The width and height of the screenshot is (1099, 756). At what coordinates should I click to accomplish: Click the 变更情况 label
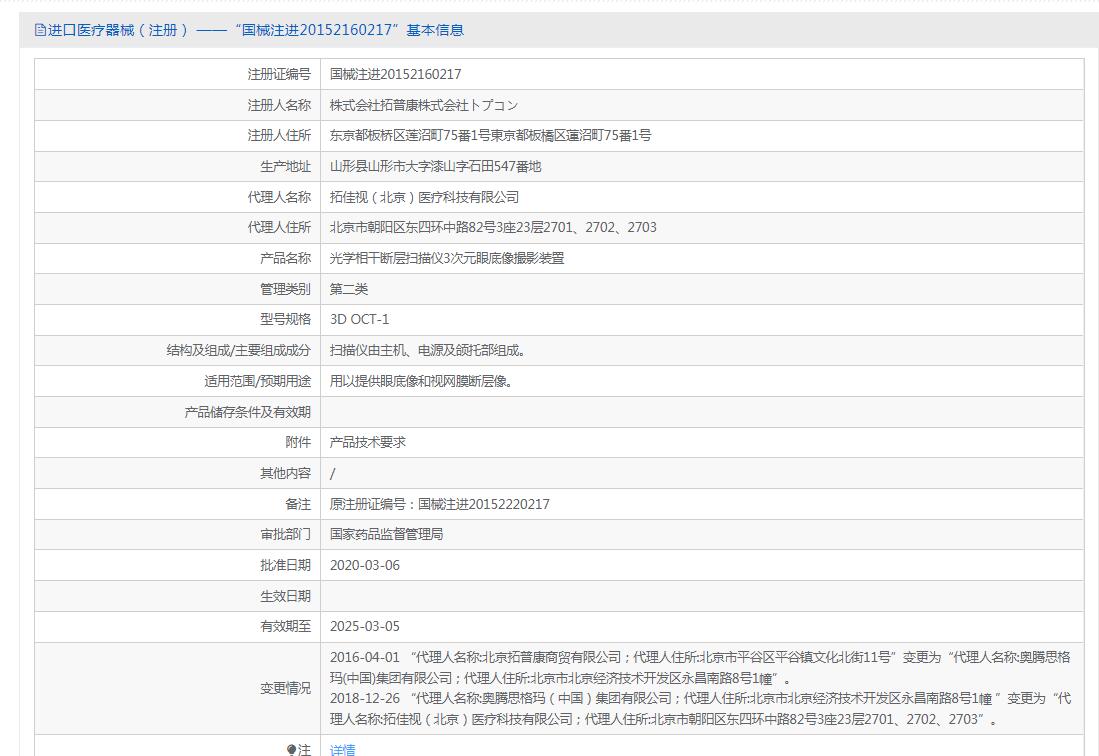pyautogui.click(x=285, y=688)
